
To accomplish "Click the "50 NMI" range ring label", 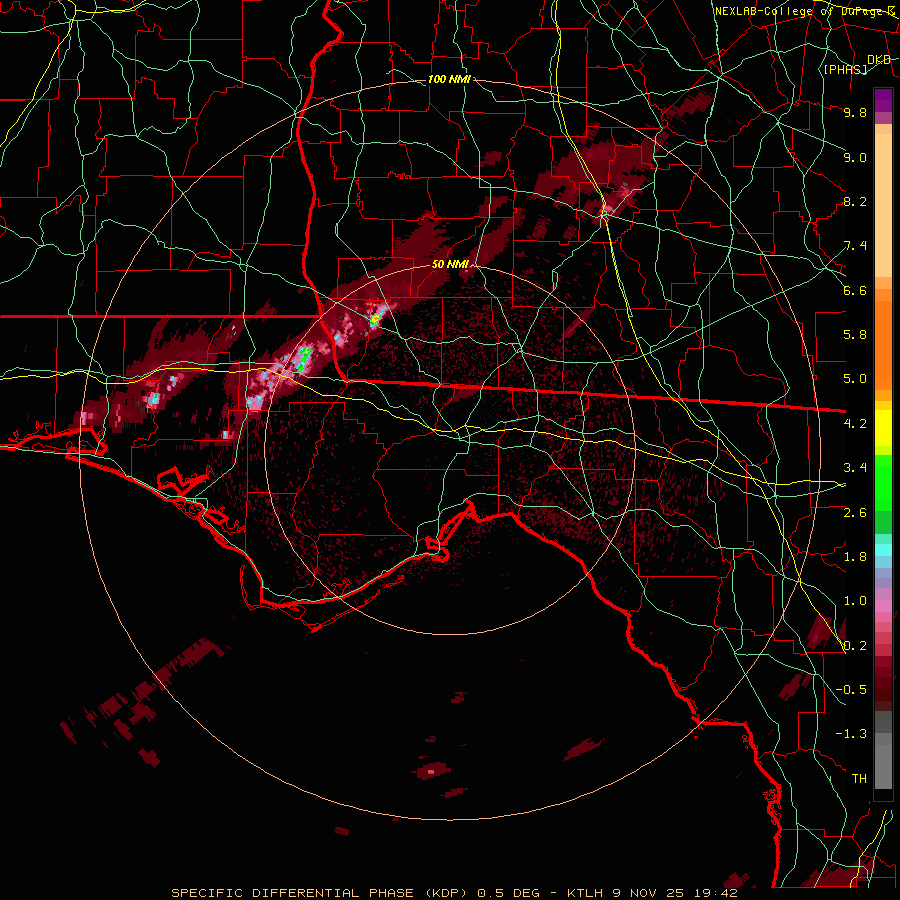I will point(451,264).
